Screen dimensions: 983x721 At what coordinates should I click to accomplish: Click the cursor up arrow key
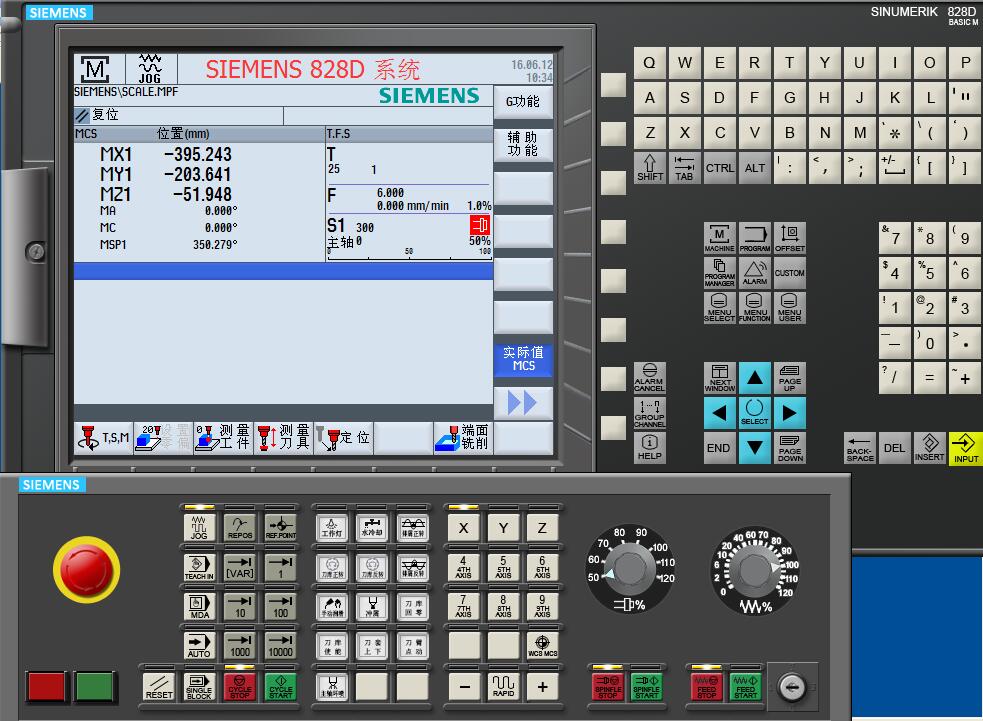(755, 378)
